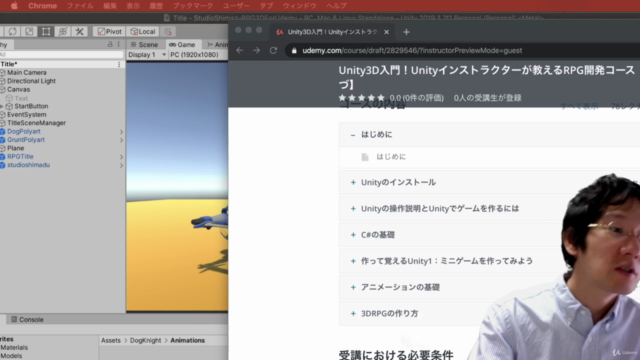
Task: Click Assets in project breadcrumb
Action: pos(111,340)
